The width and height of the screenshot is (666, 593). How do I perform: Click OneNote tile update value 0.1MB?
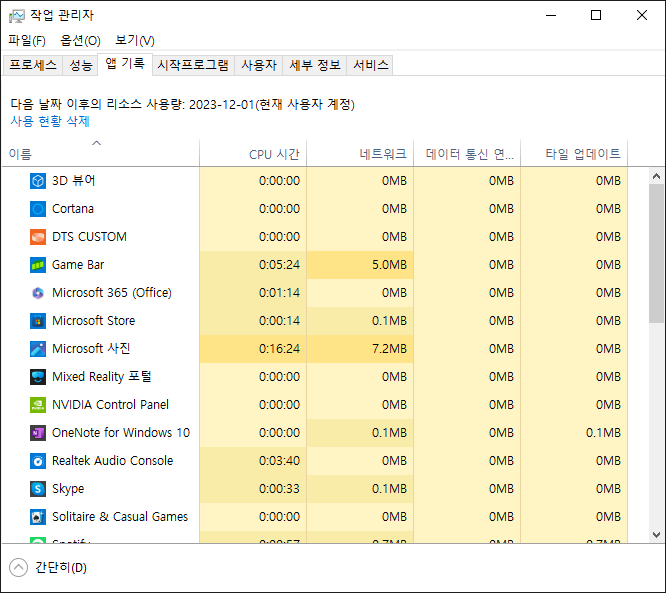(603, 433)
